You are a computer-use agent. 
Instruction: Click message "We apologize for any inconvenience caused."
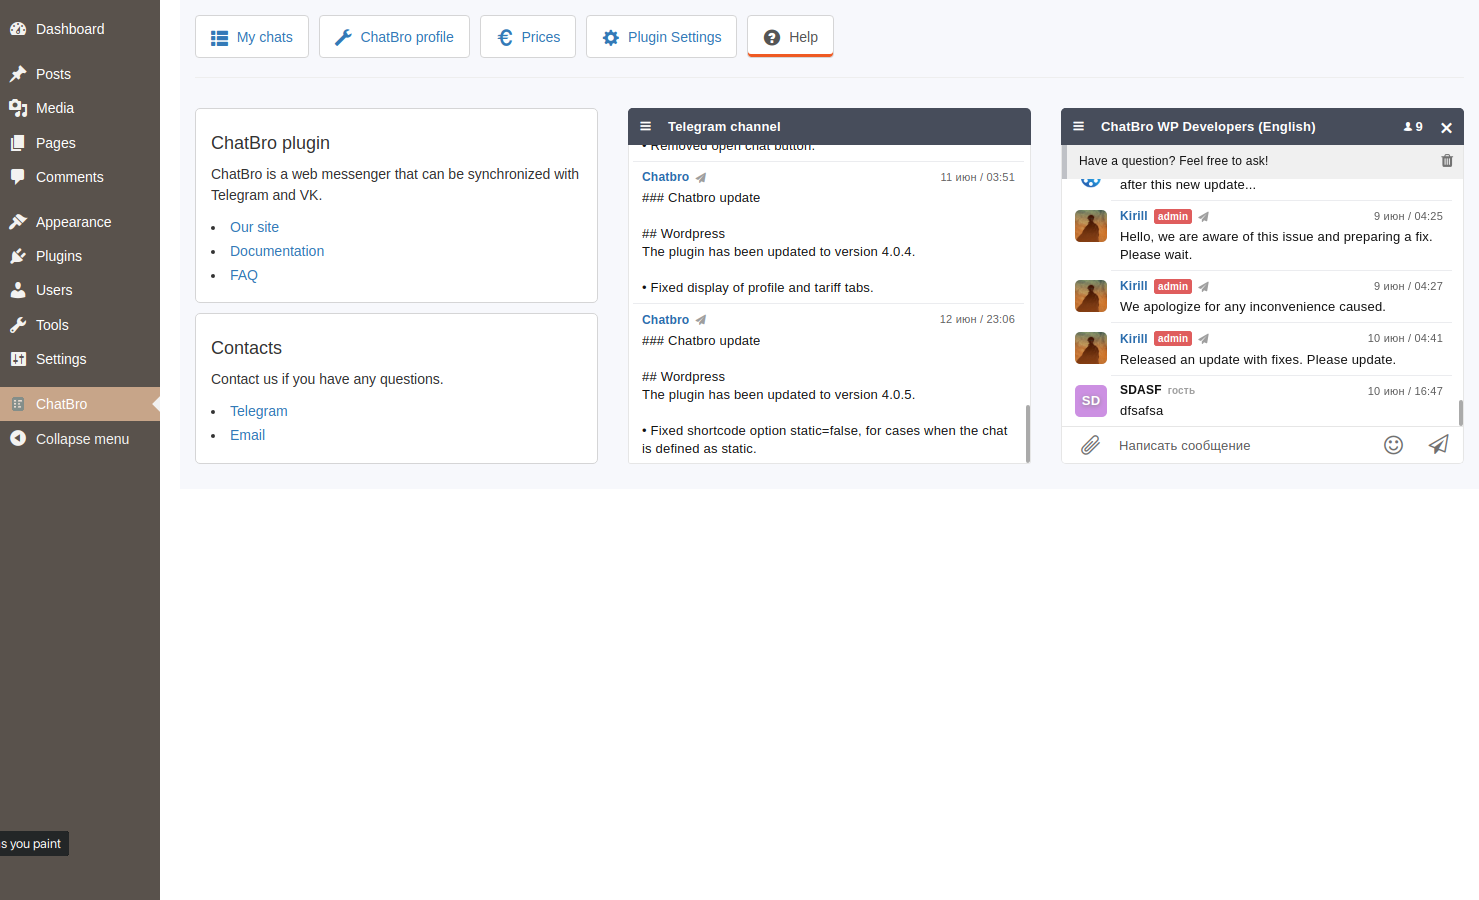1252,307
